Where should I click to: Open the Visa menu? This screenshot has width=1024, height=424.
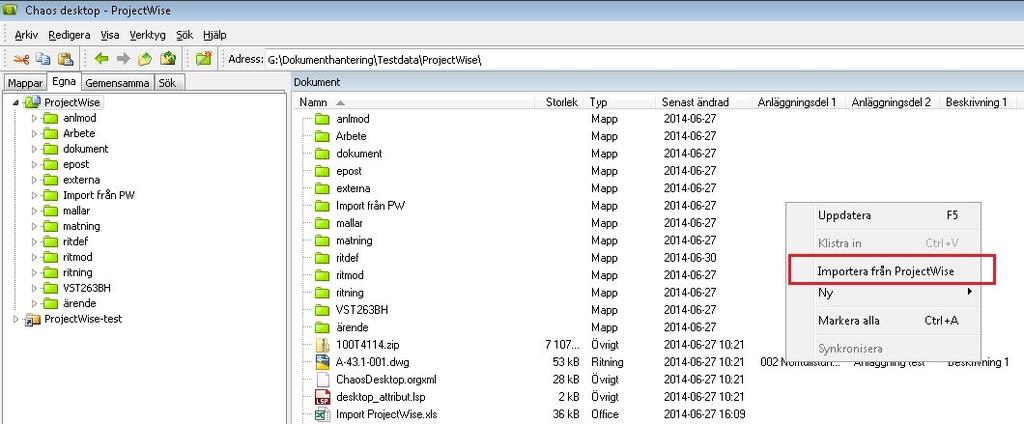(x=110, y=35)
